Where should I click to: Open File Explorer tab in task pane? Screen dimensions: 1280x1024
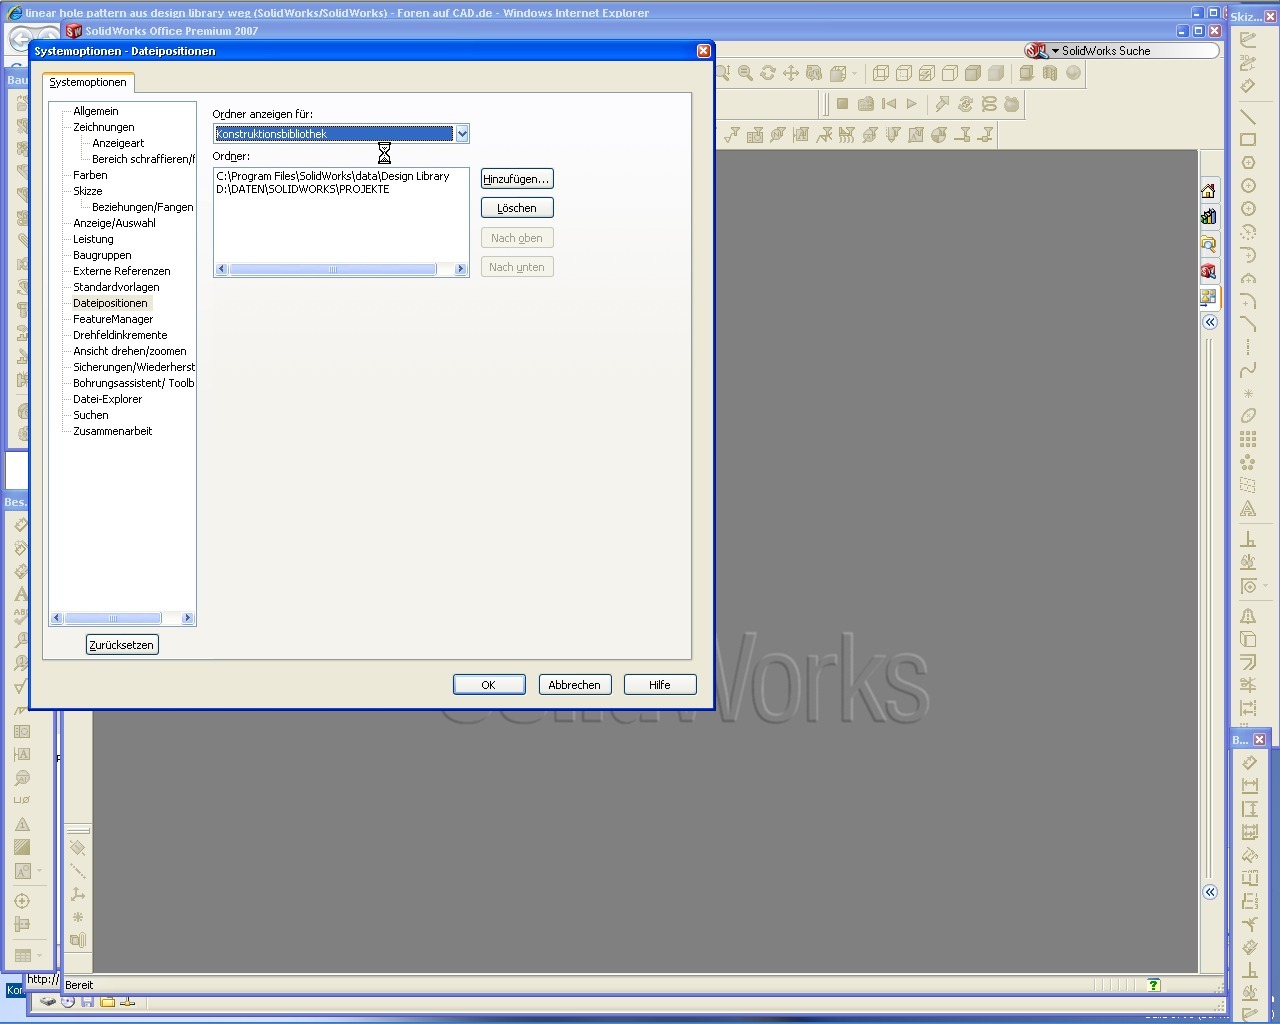(1208, 244)
